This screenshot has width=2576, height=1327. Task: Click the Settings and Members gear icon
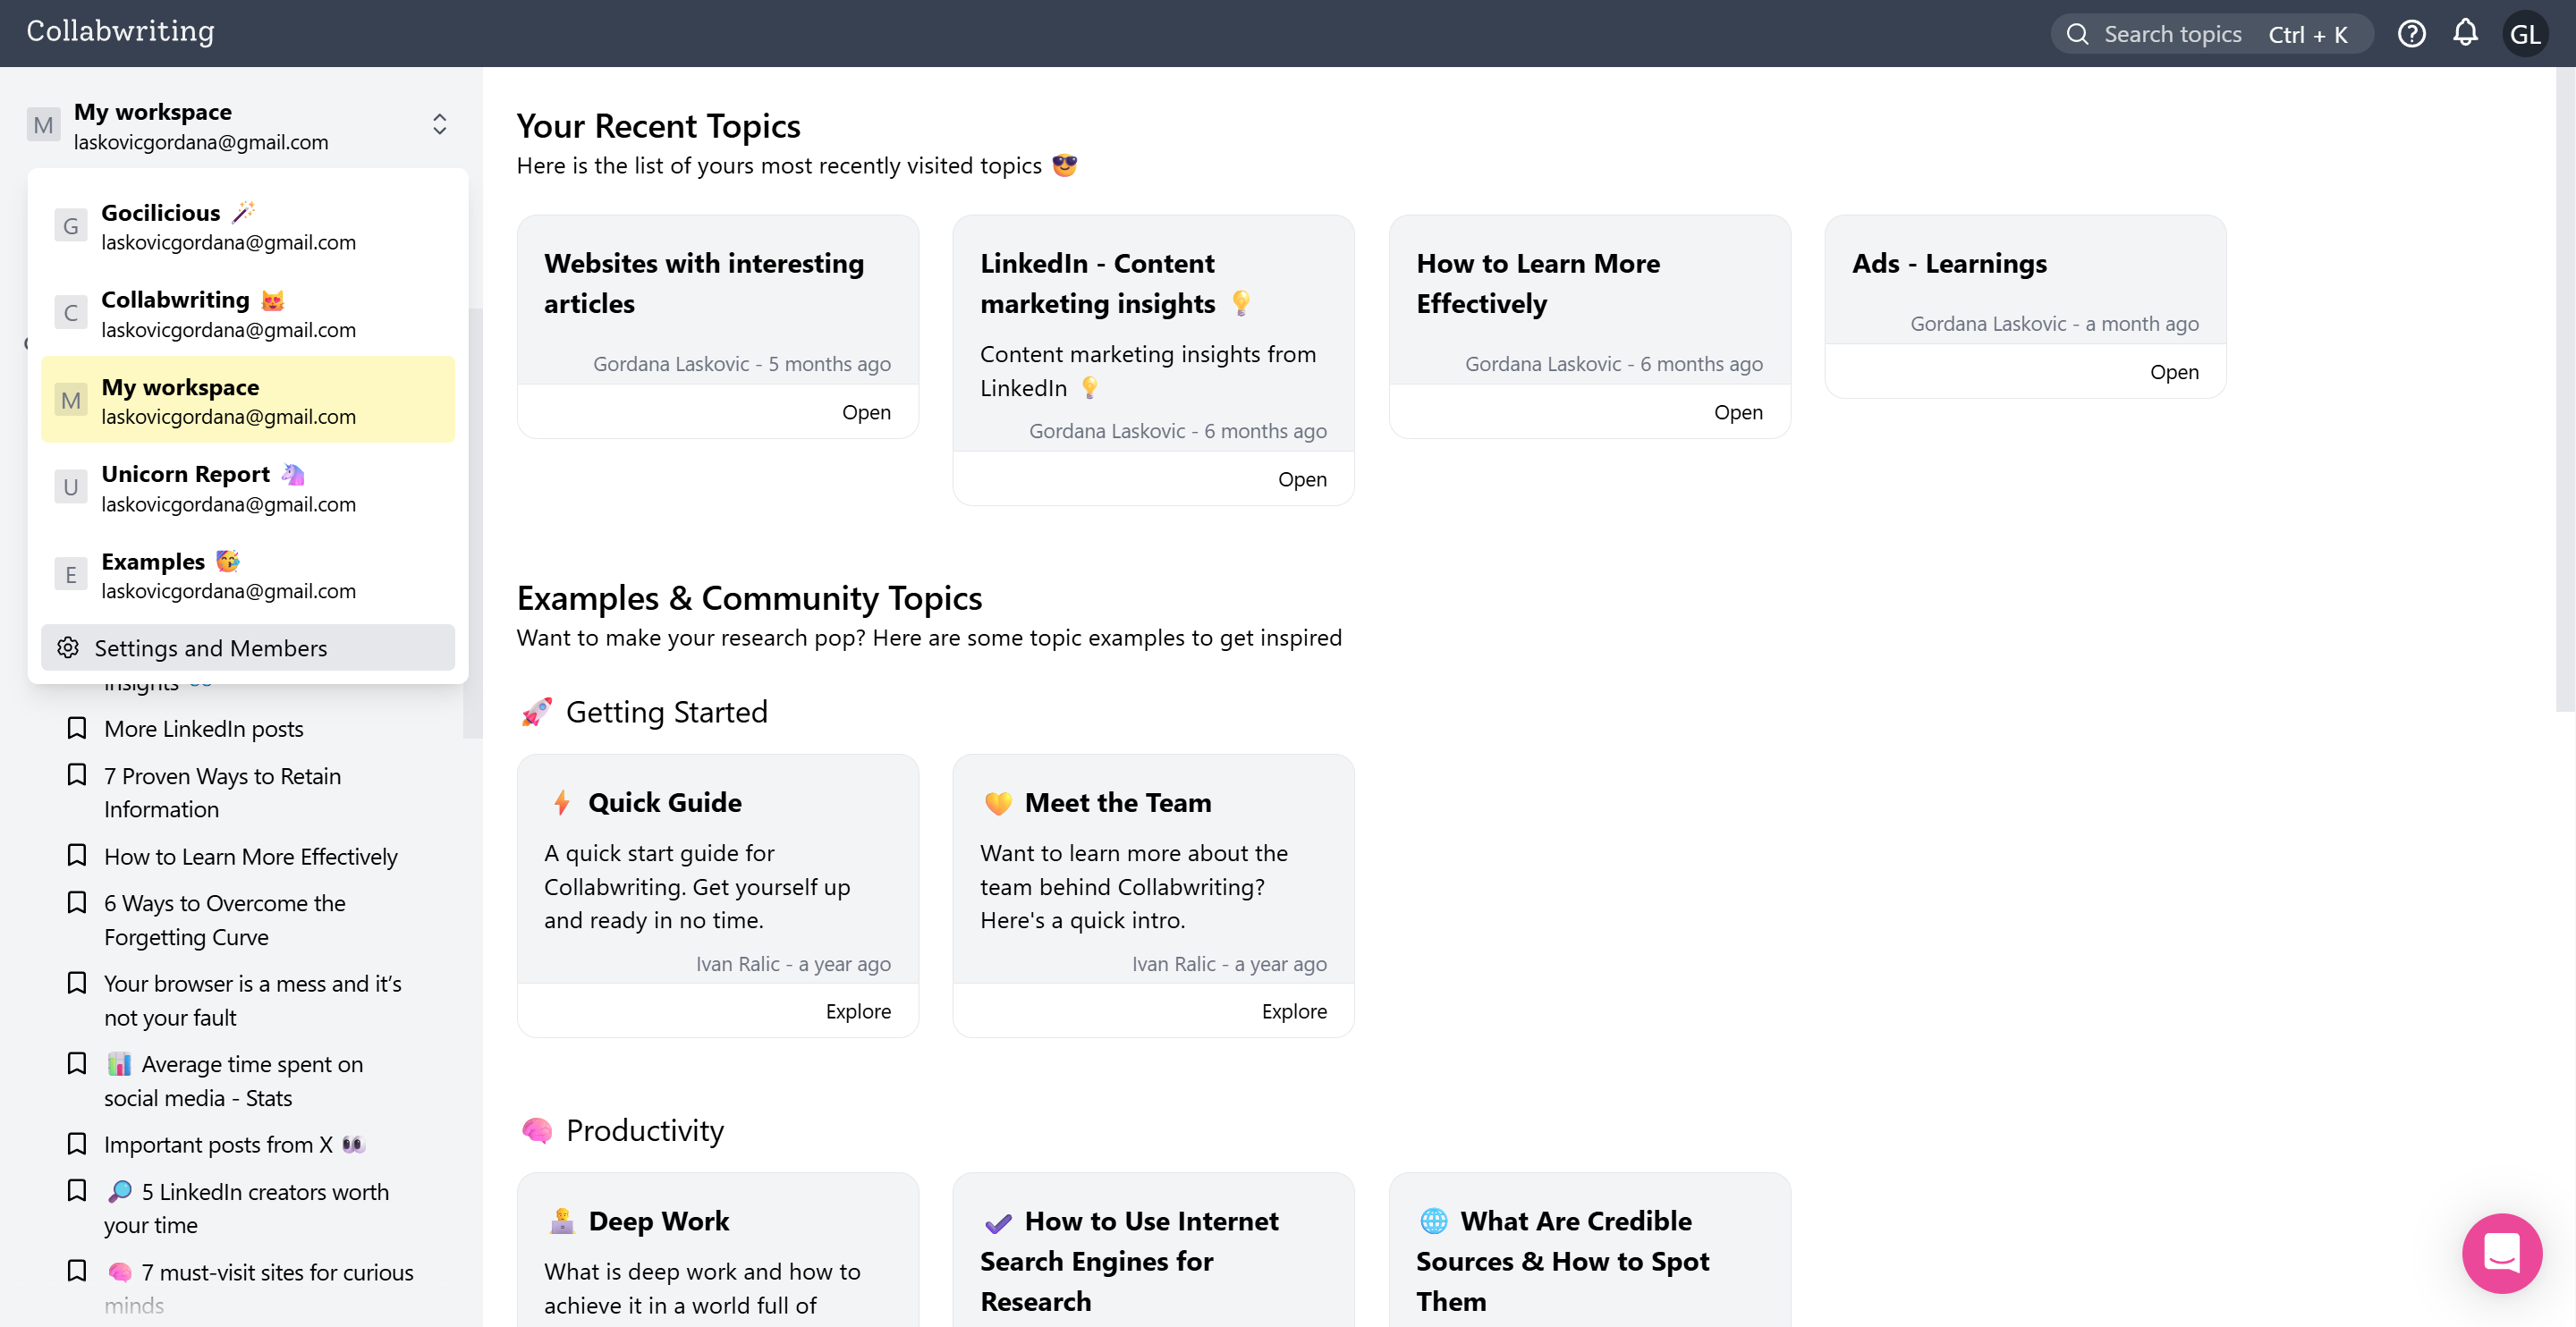[x=68, y=647]
